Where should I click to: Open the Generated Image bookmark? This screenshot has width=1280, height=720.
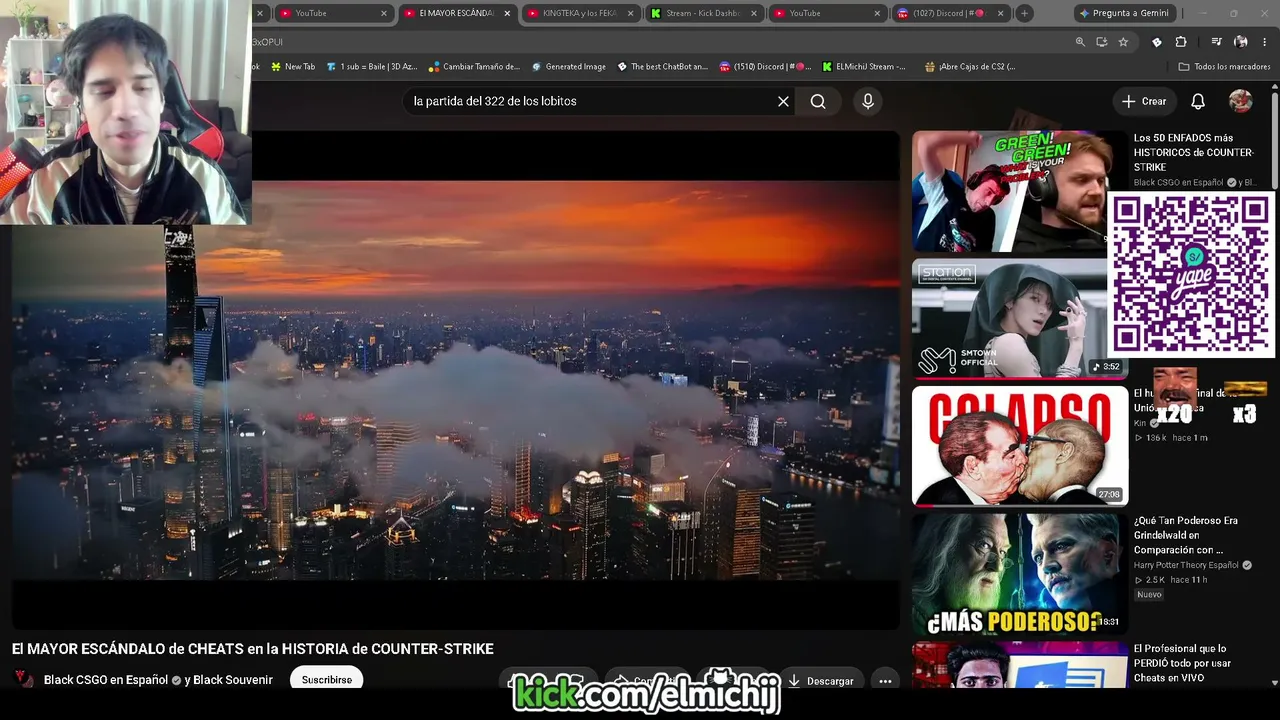tap(568, 67)
